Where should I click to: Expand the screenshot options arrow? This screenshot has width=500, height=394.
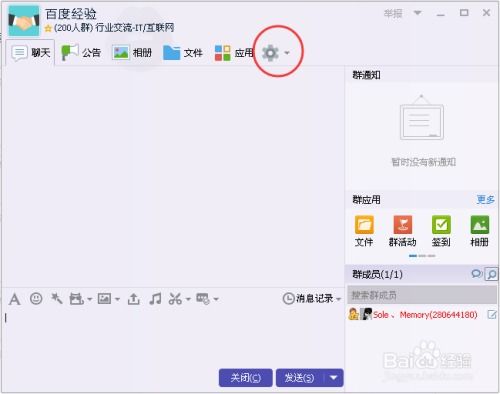[x=188, y=299]
